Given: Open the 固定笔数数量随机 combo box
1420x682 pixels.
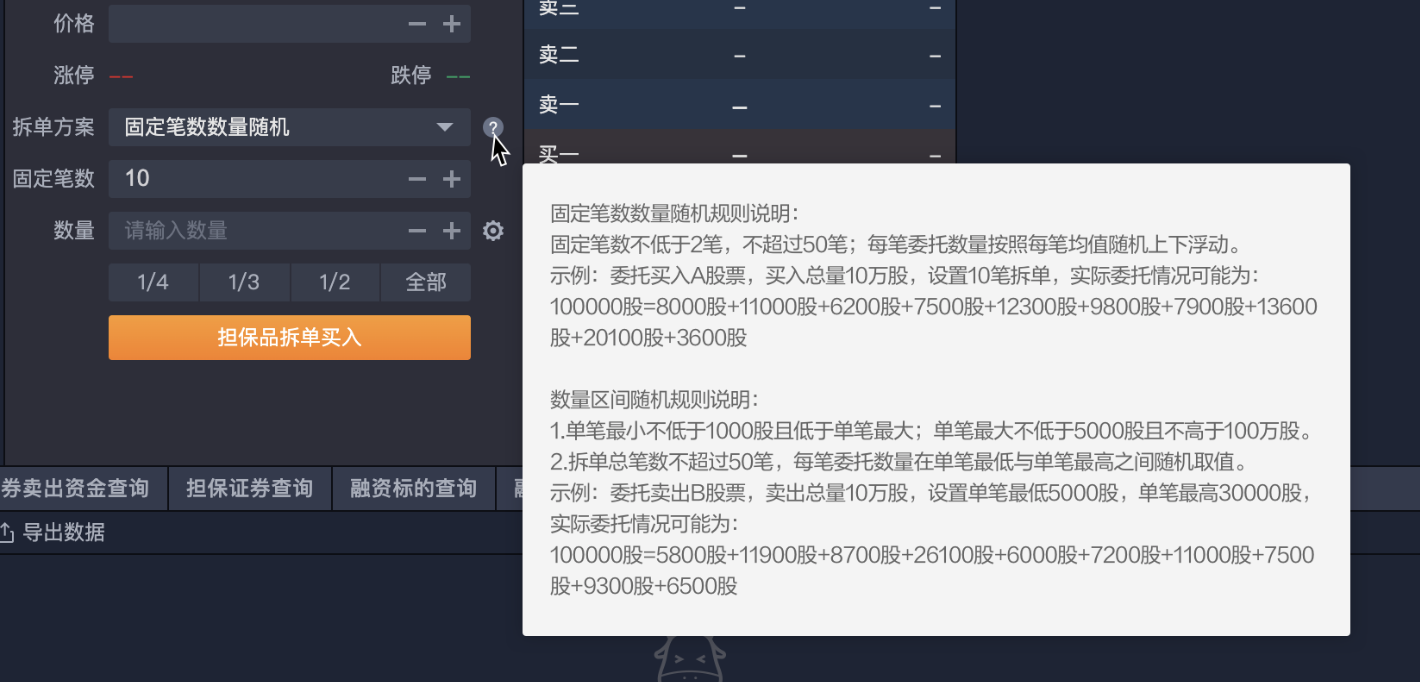Looking at the screenshot, I should click(x=289, y=127).
